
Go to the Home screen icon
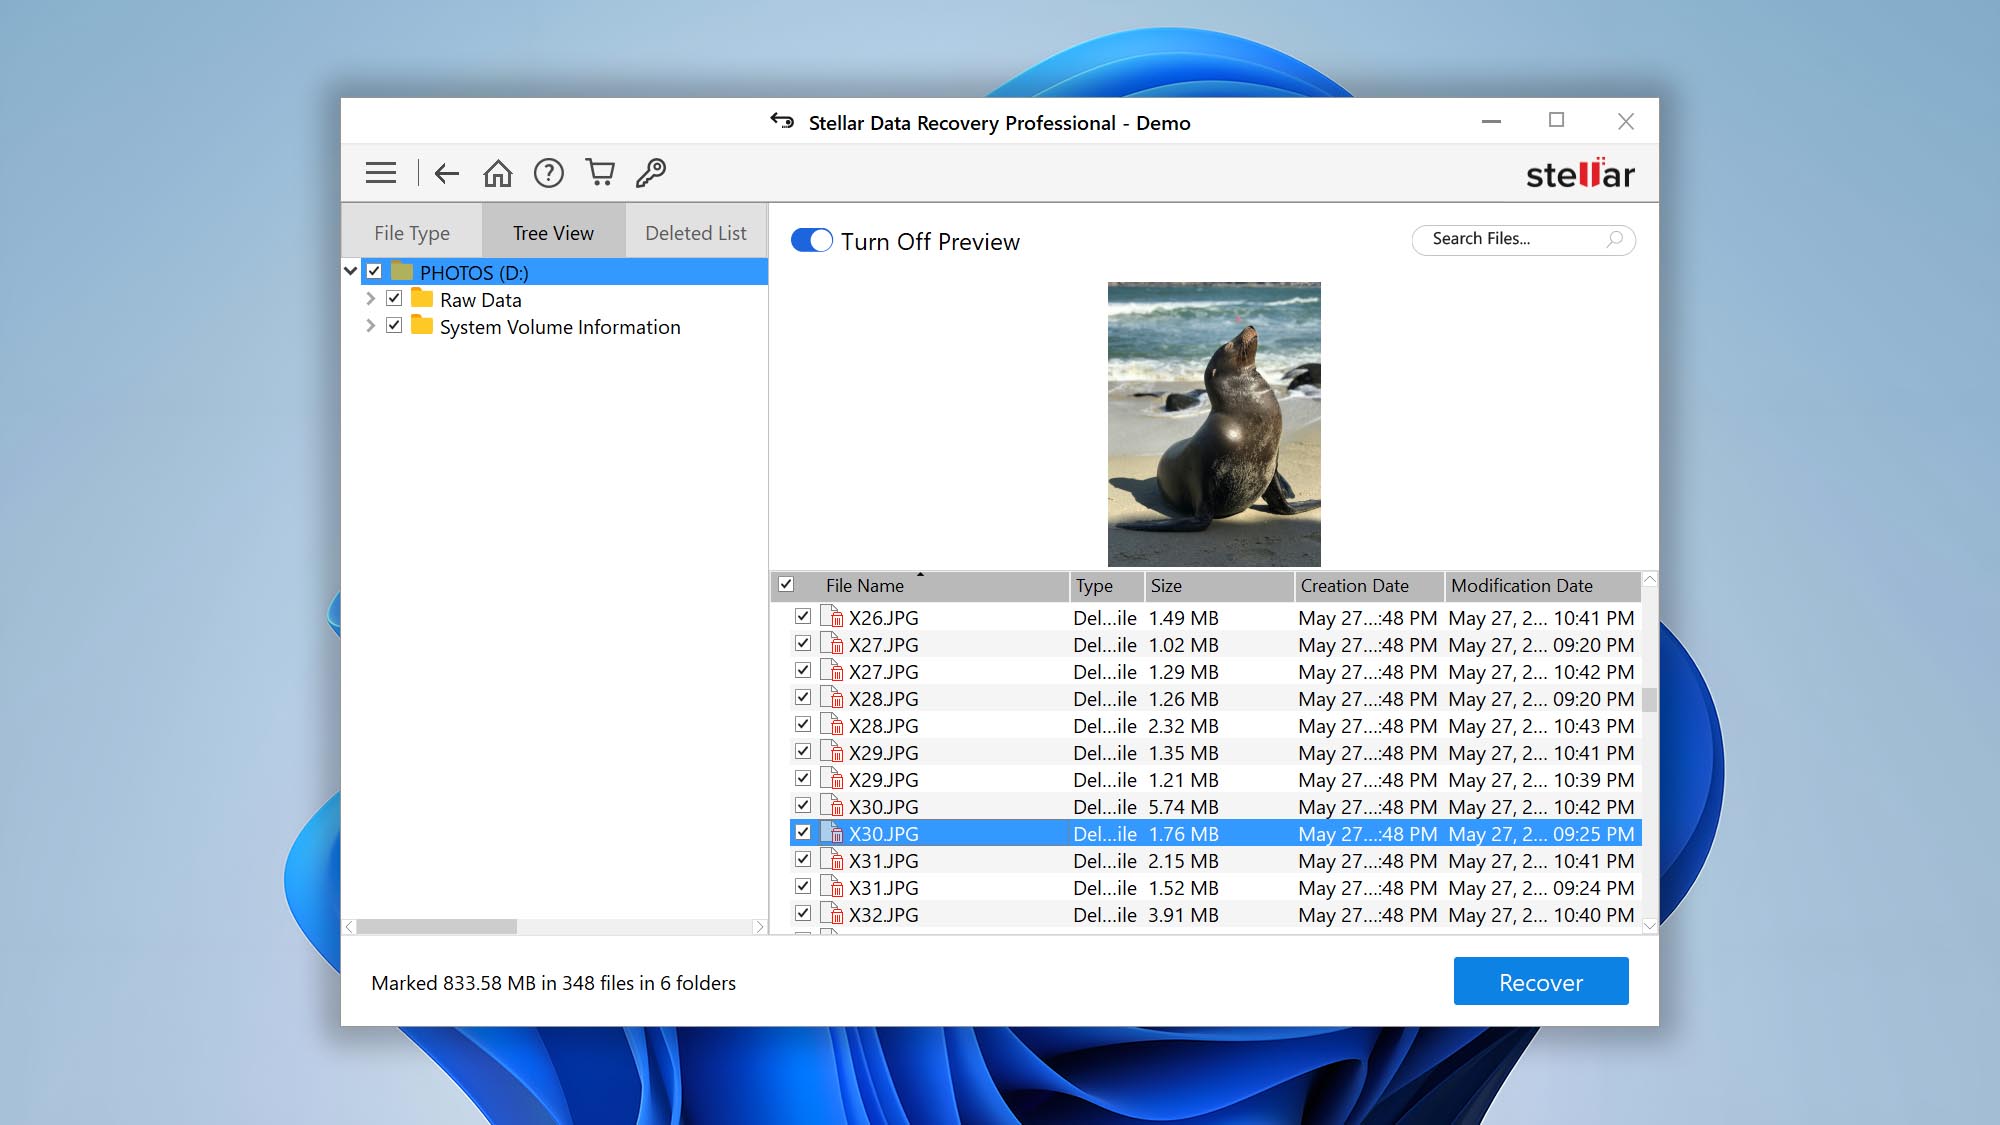498,172
